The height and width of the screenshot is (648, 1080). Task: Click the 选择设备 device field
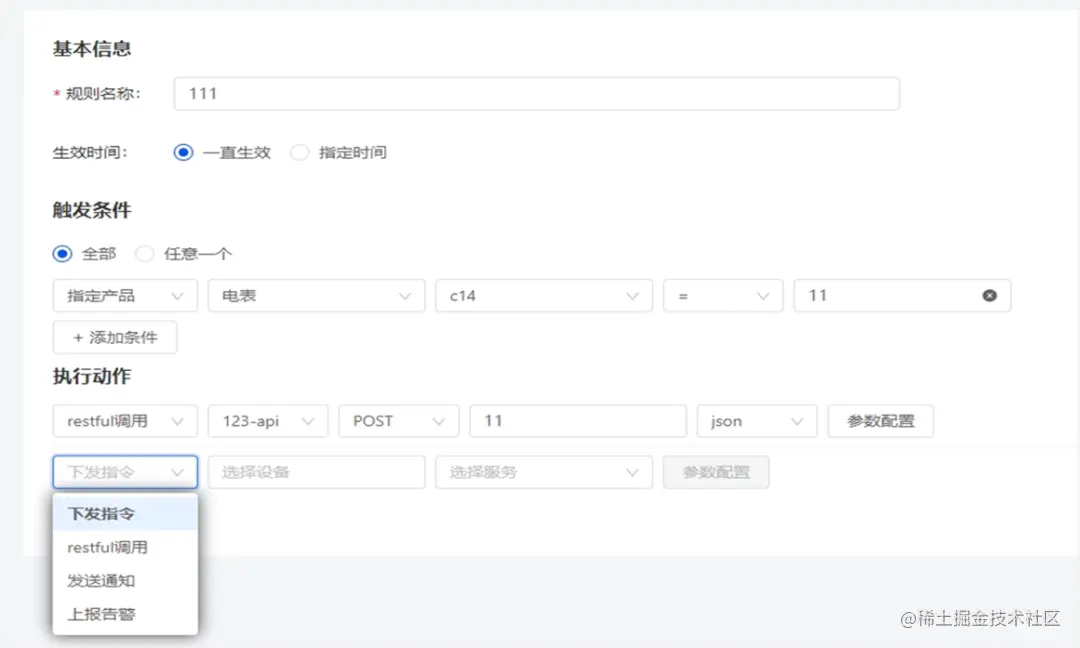click(316, 471)
